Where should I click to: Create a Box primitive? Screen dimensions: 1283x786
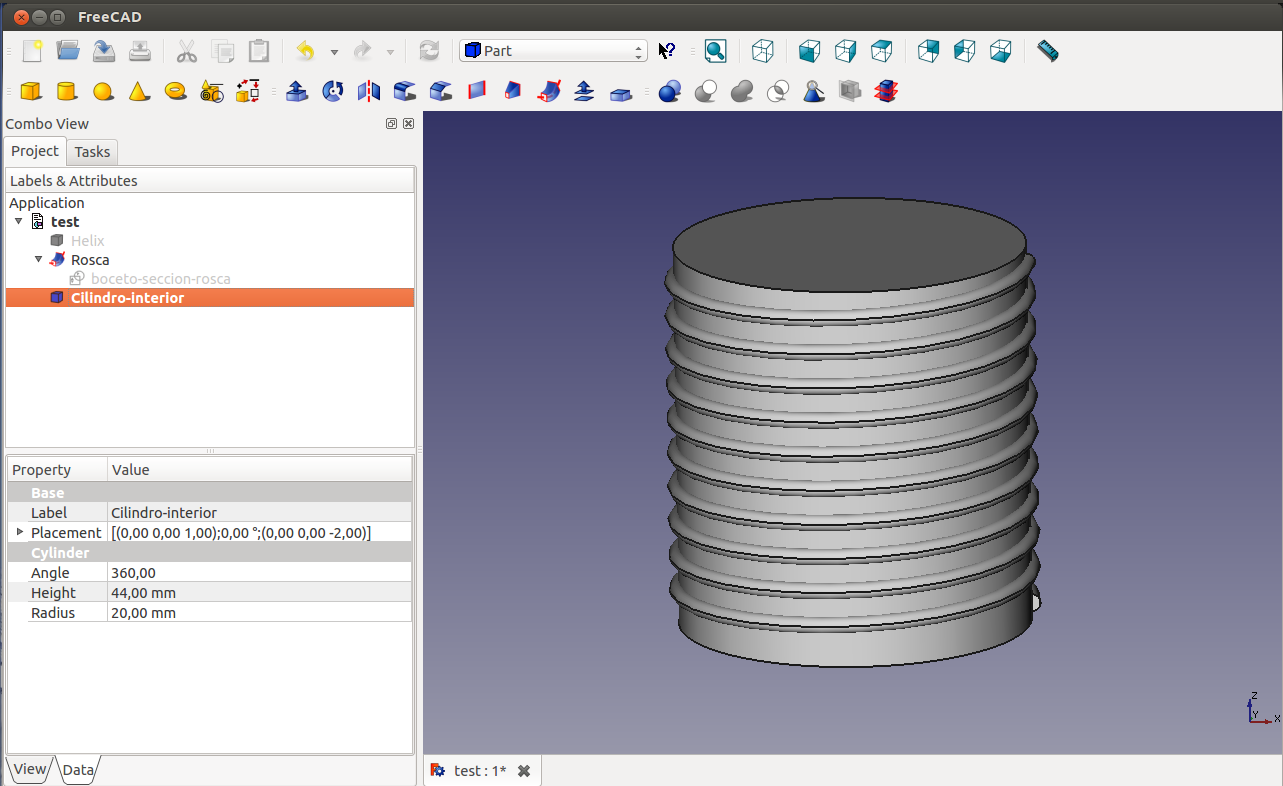pyautogui.click(x=31, y=92)
